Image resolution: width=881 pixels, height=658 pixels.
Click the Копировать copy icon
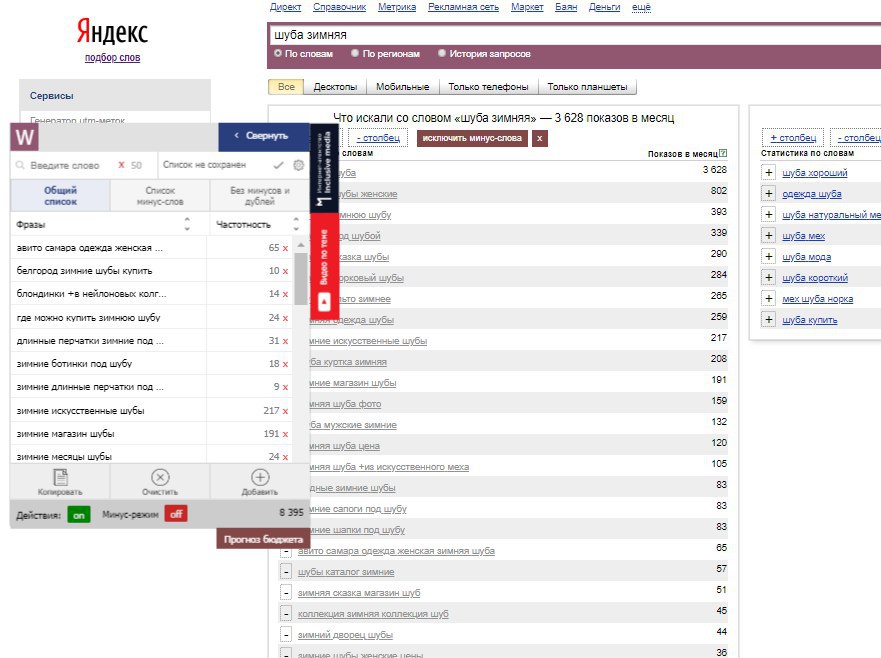tap(60, 478)
